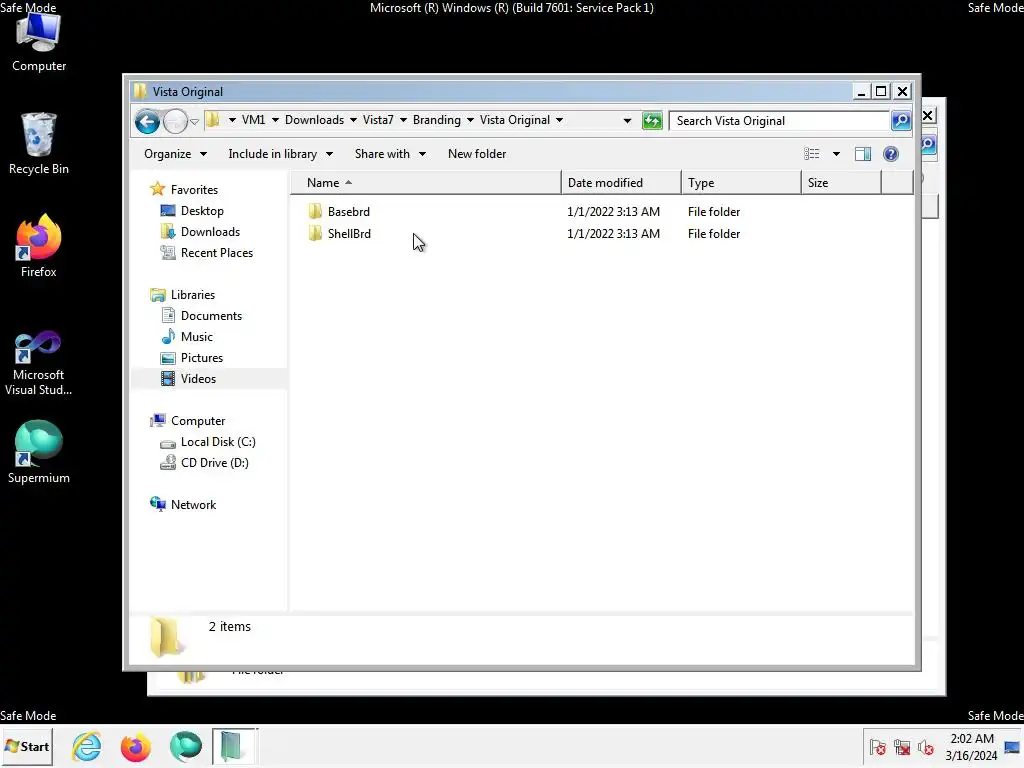
Task: Click the Explorer window taskbar button
Action: coord(234,746)
